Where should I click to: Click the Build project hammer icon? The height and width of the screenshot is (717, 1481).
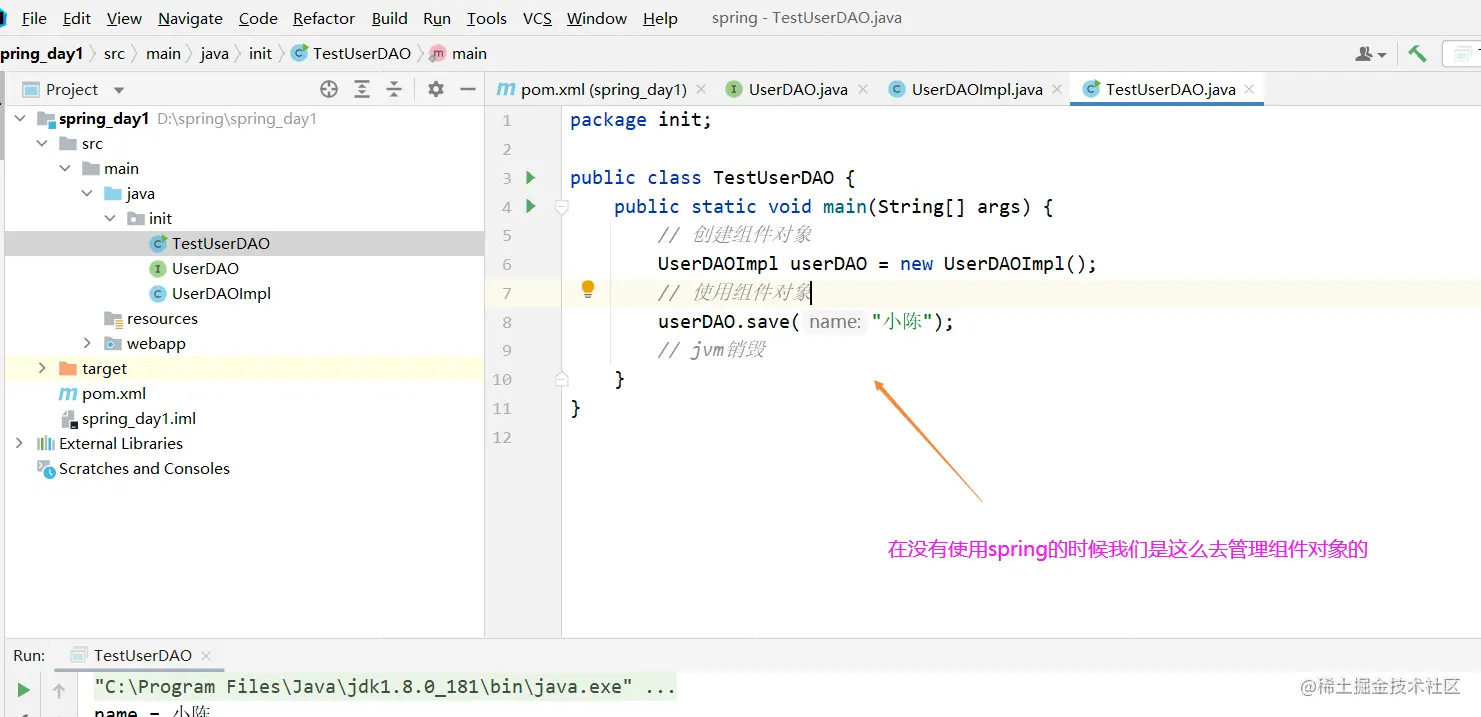[1417, 54]
